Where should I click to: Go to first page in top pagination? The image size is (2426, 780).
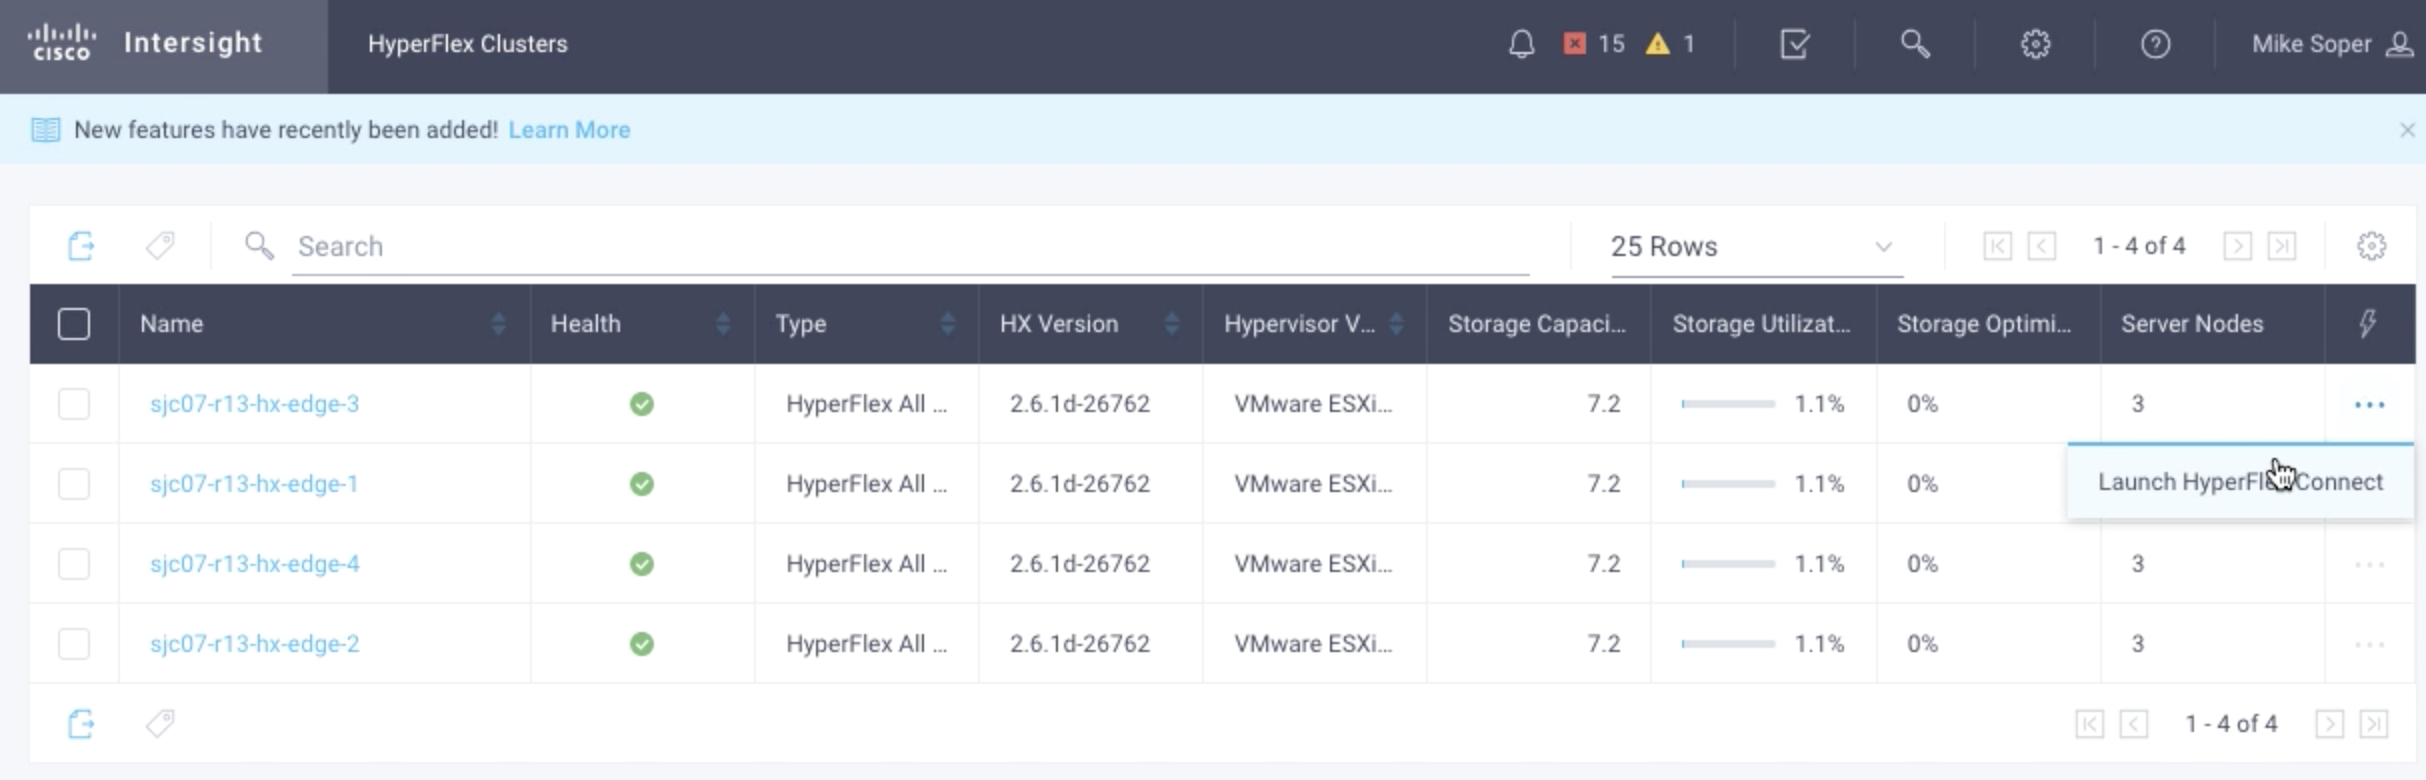click(1997, 246)
